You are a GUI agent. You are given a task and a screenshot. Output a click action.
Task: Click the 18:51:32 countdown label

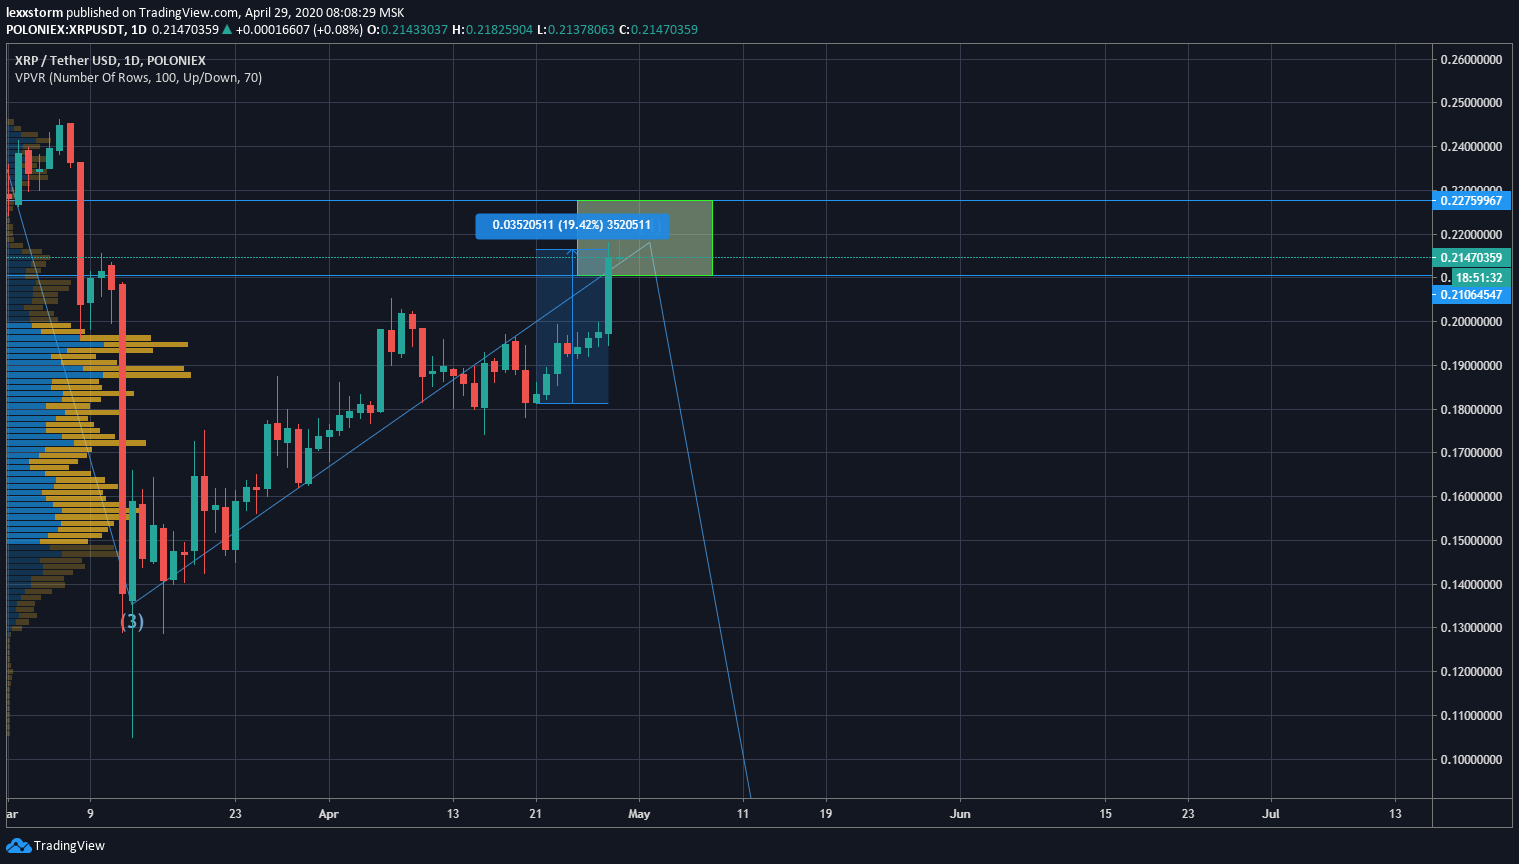1479,278
